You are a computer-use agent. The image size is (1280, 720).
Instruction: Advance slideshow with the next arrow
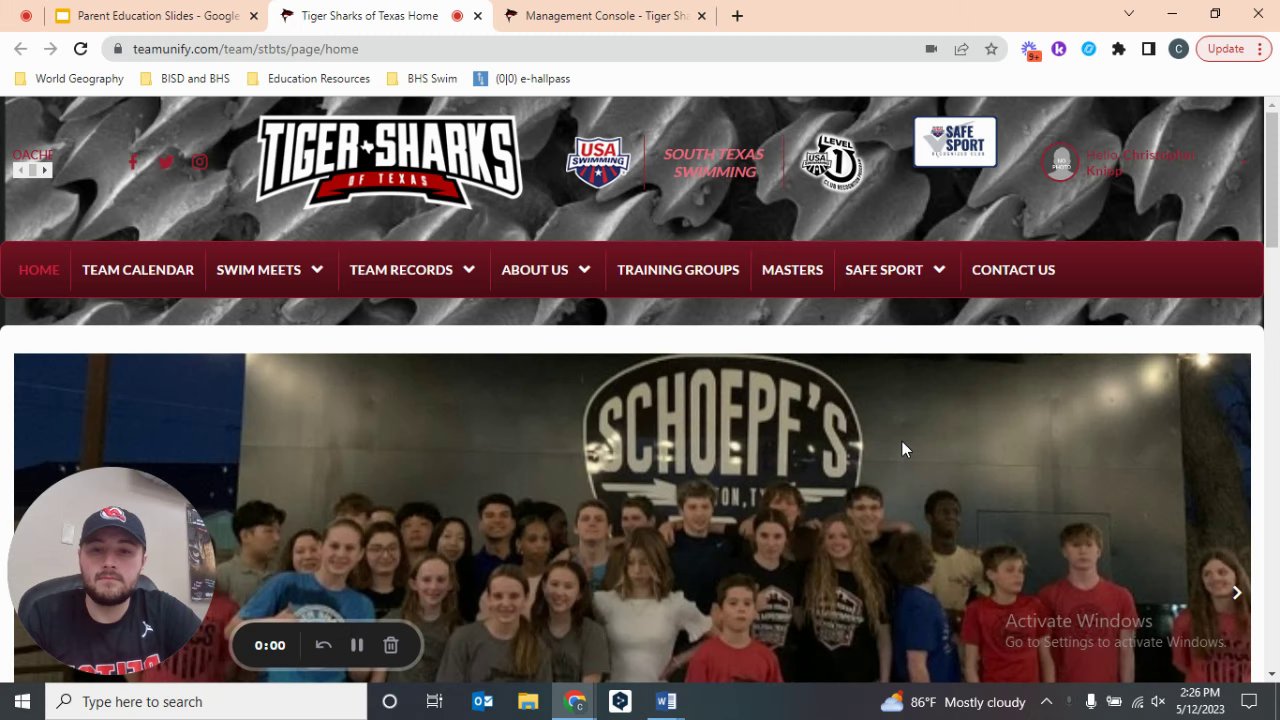point(1236,593)
